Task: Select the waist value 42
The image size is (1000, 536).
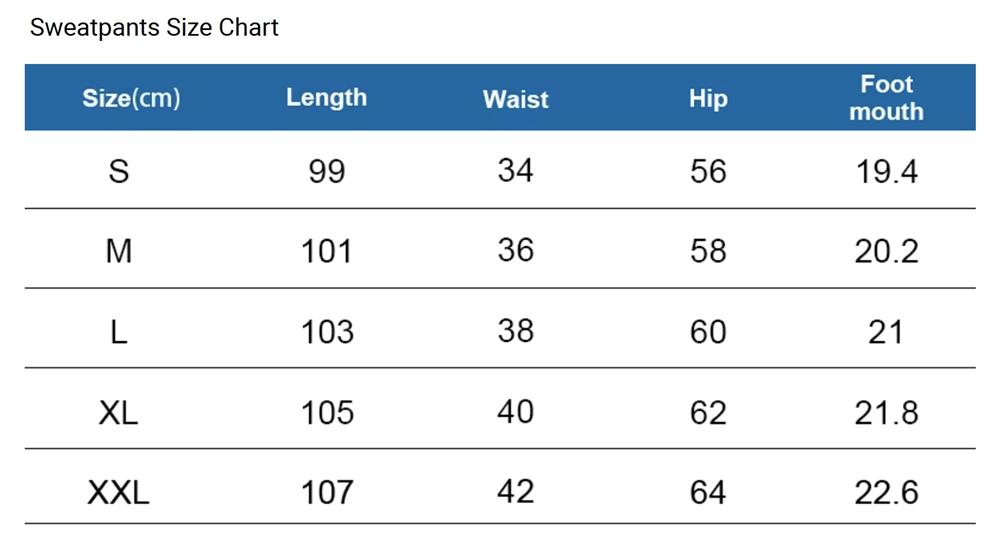Action: click(515, 491)
